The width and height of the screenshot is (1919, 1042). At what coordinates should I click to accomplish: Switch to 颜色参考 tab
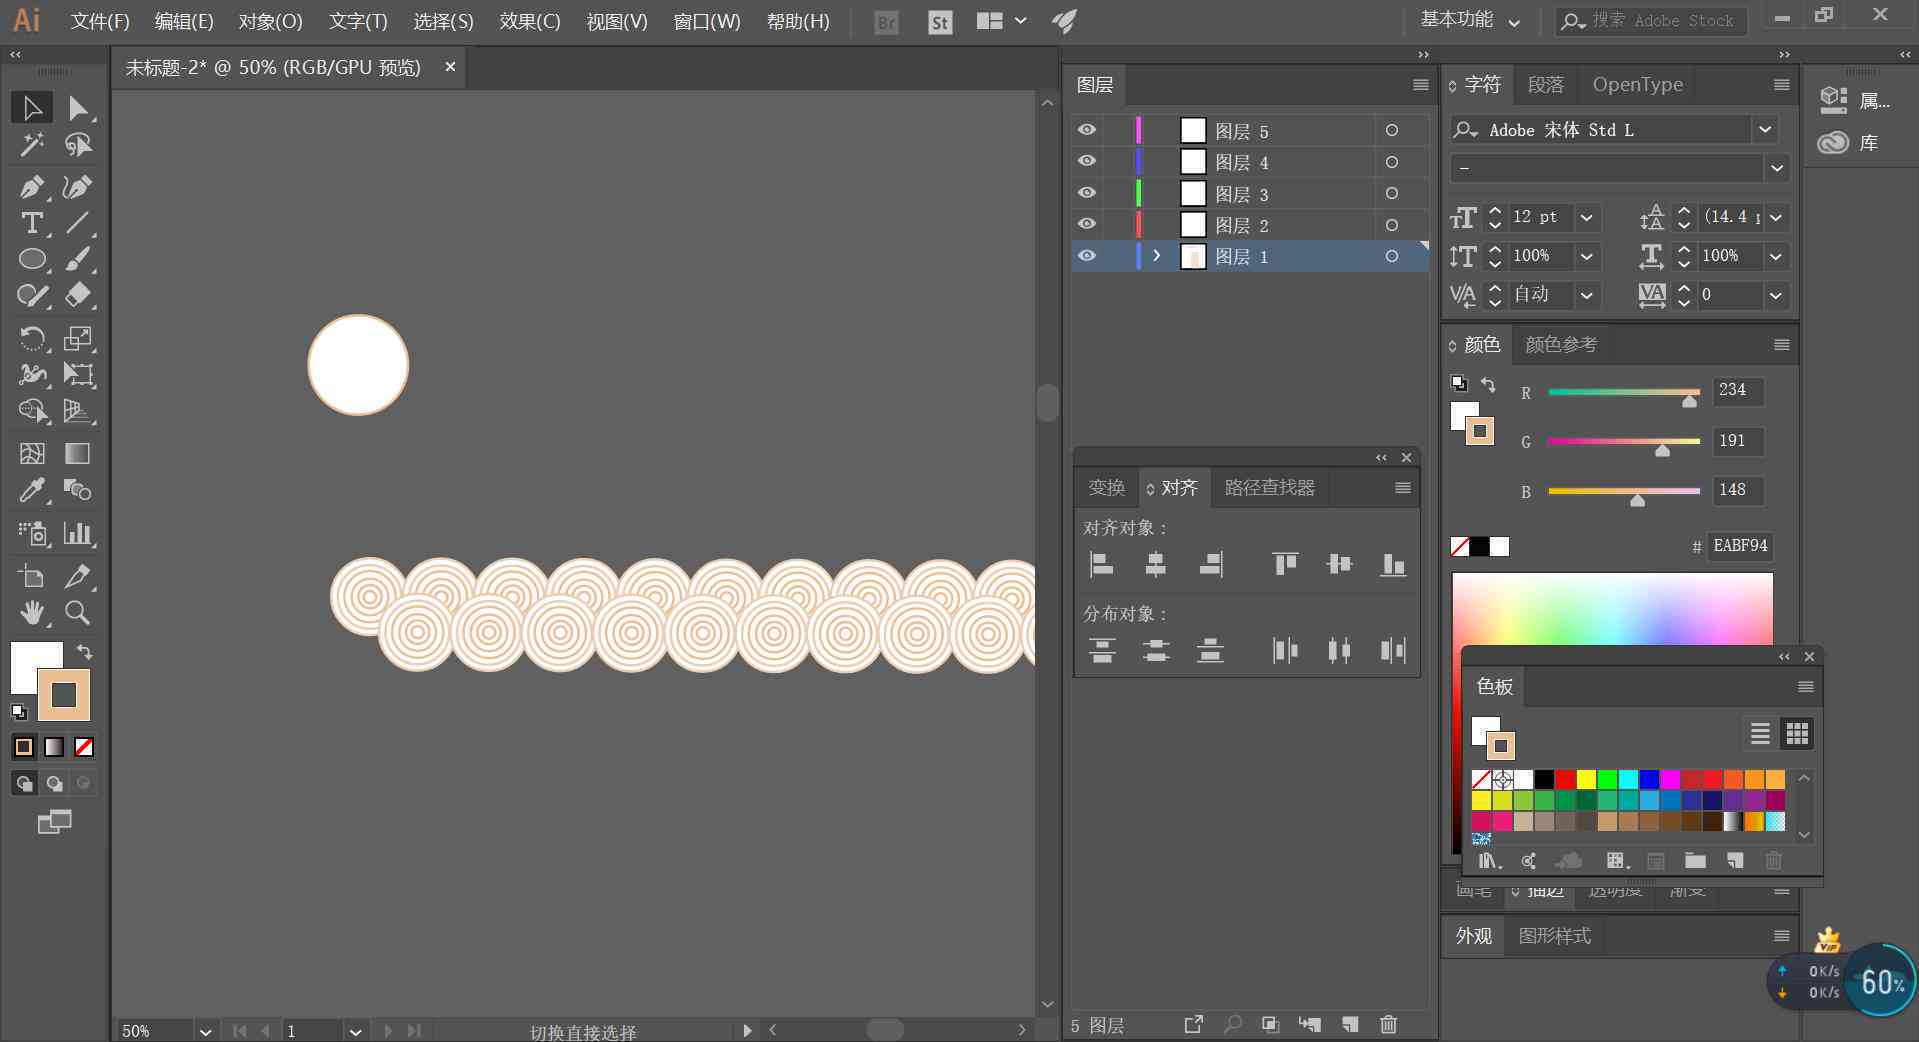[1561, 345]
